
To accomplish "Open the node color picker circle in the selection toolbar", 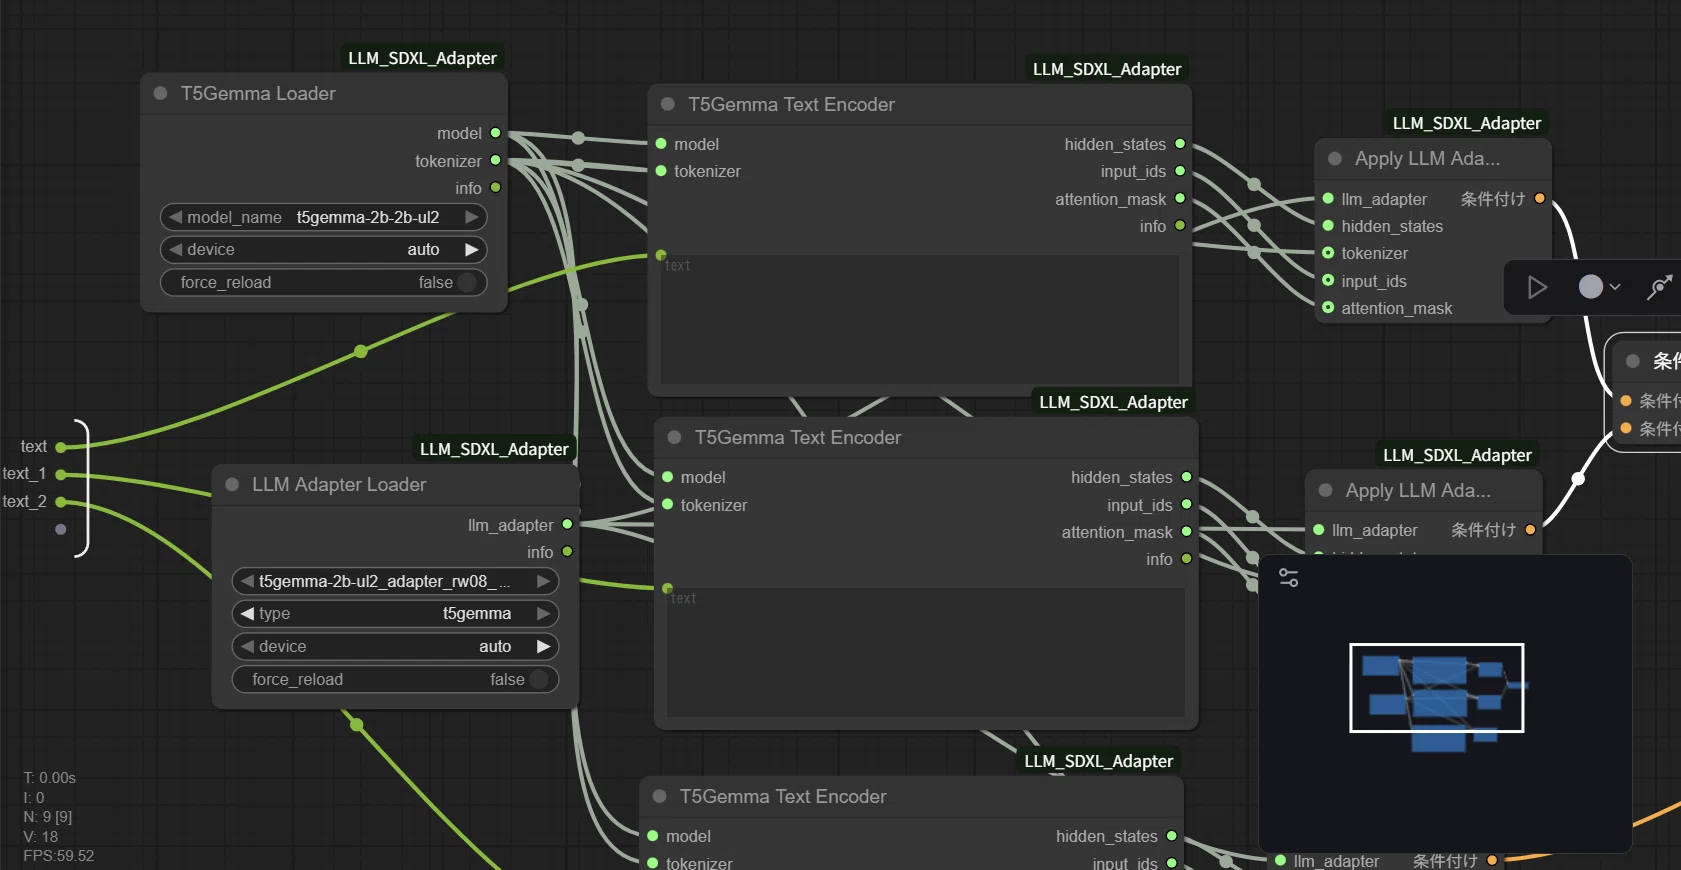I will (1590, 287).
